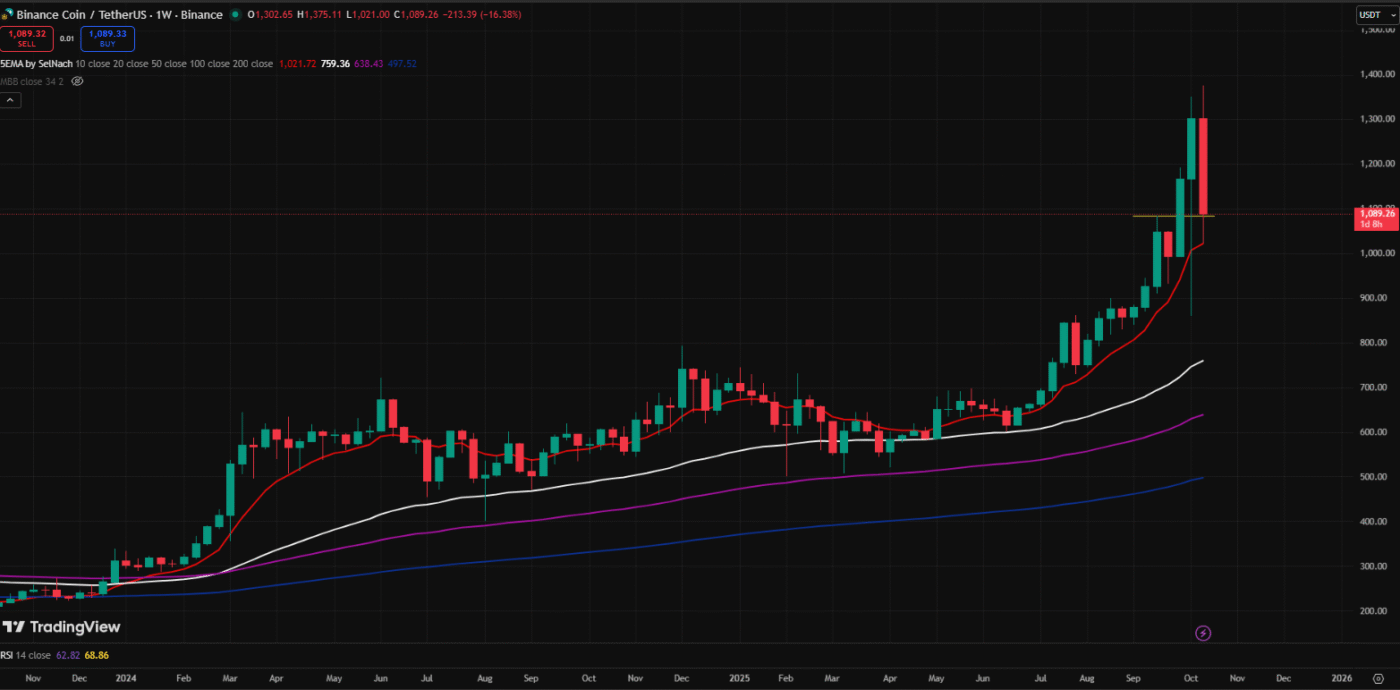Image resolution: width=1400 pixels, height=690 pixels.
Task: Click the 497.52 blue EMA value
Action: (403, 64)
